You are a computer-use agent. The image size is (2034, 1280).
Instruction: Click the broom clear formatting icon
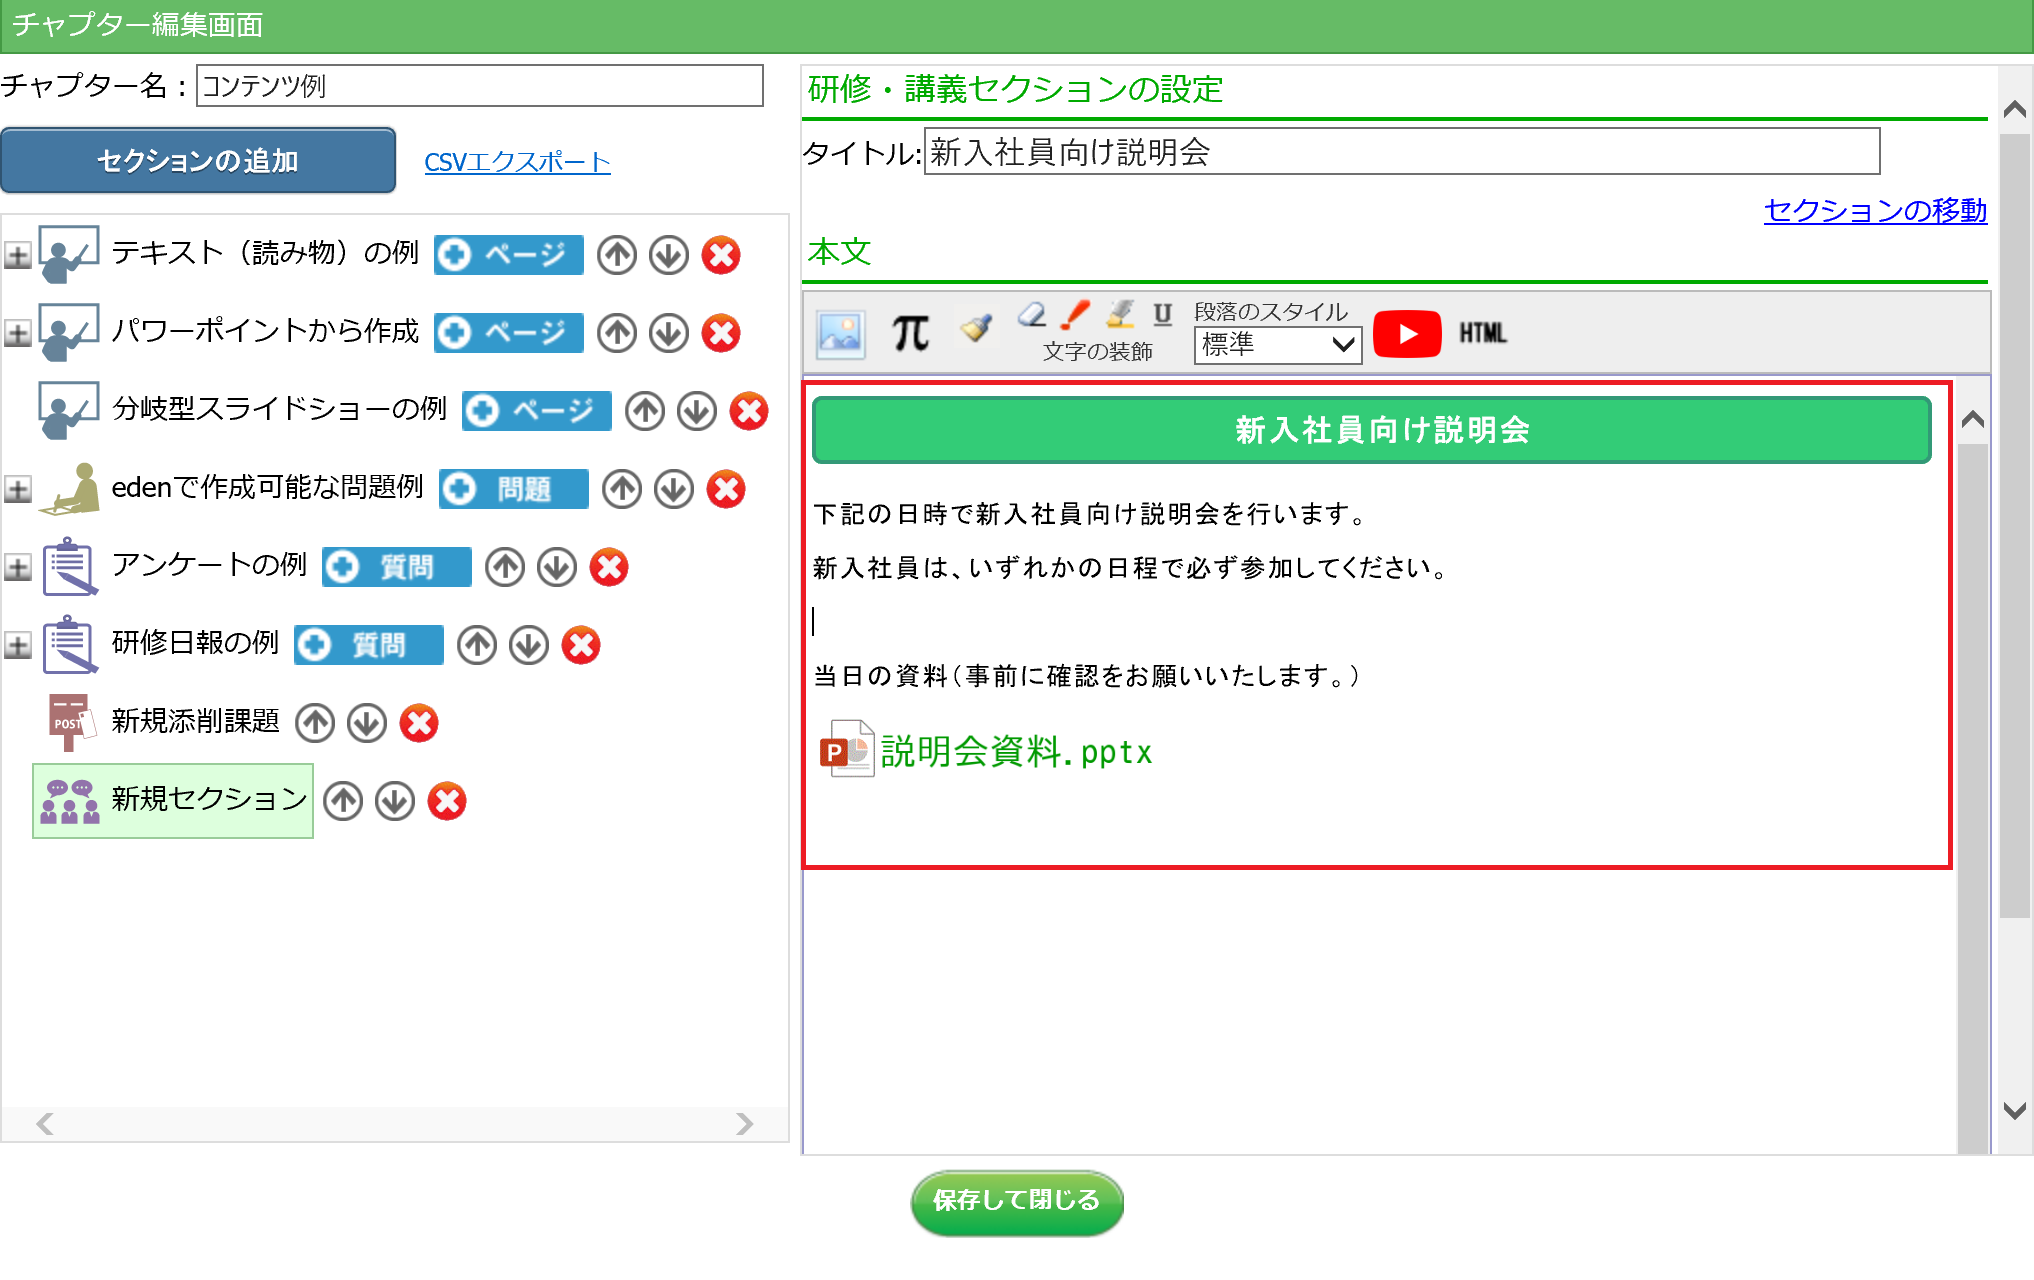coord(976,326)
